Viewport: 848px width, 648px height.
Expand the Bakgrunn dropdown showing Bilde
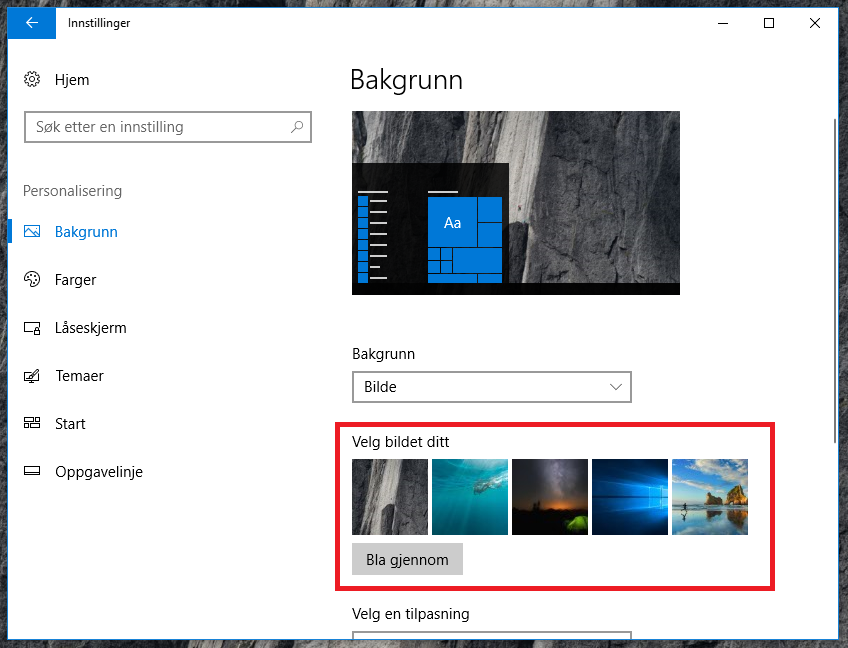click(491, 387)
